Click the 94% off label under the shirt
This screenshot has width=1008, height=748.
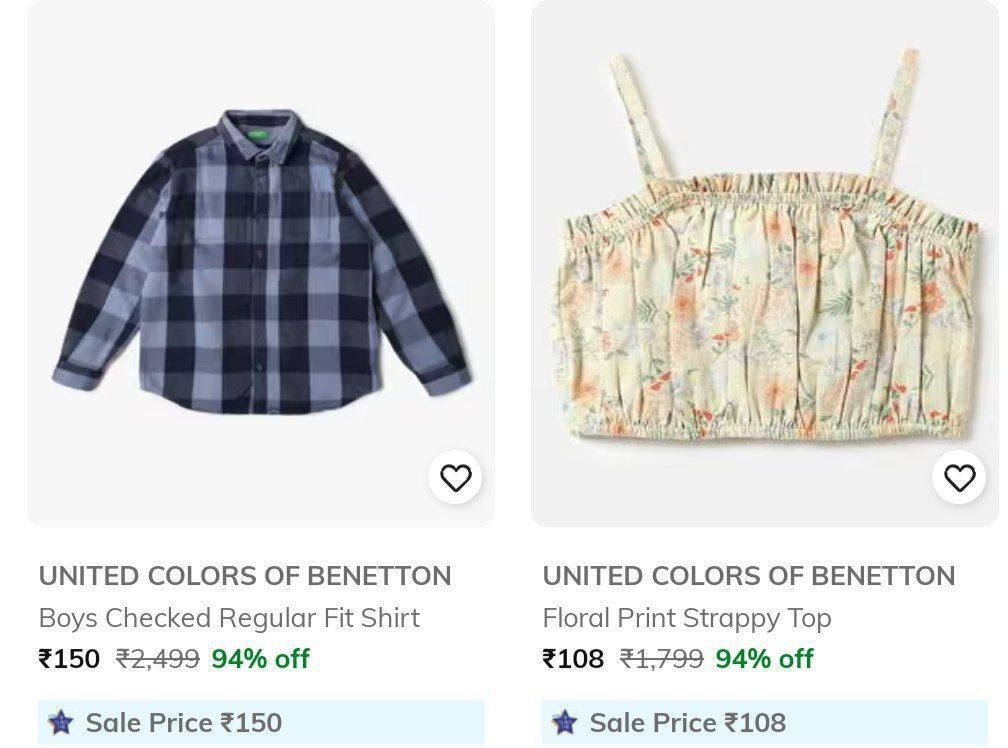[258, 660]
